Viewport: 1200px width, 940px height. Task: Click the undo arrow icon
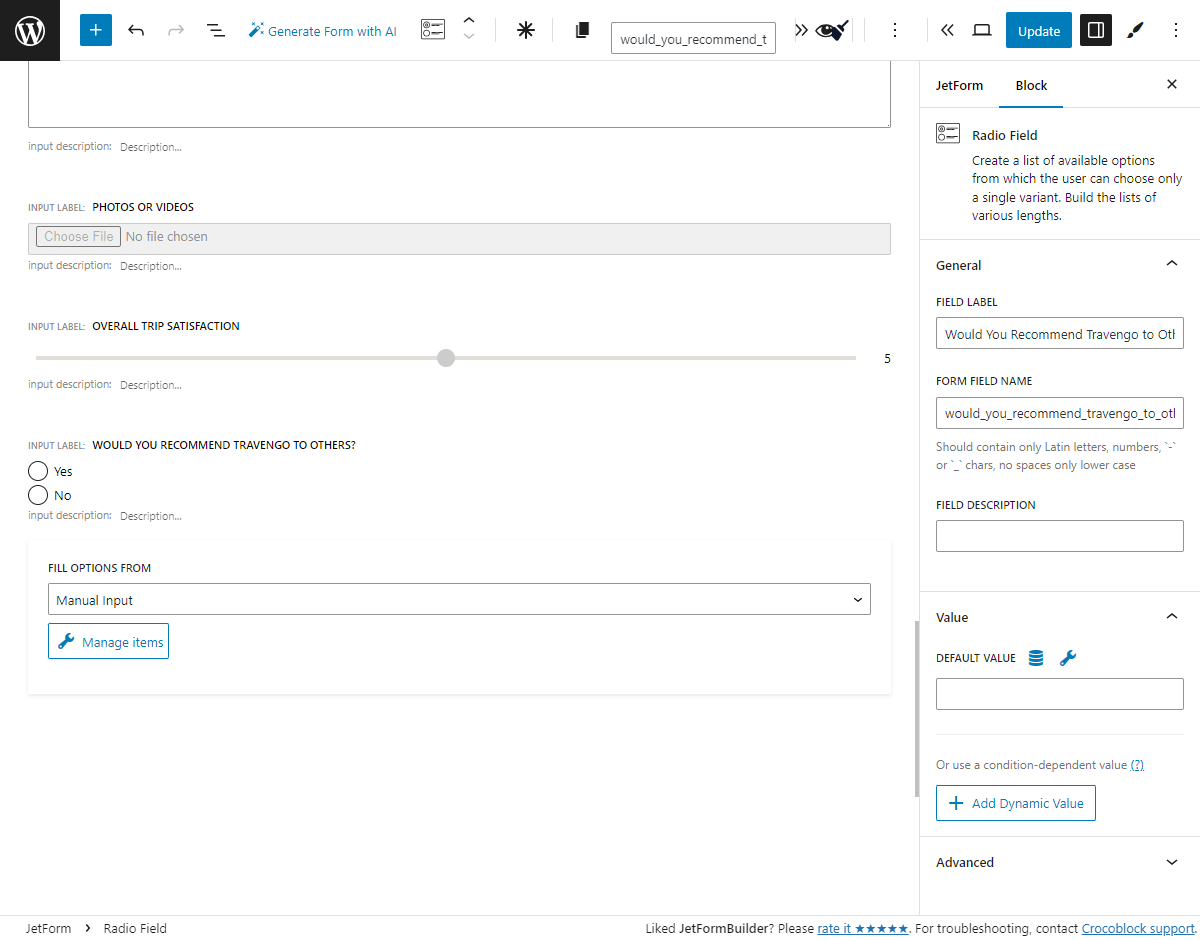[136, 30]
